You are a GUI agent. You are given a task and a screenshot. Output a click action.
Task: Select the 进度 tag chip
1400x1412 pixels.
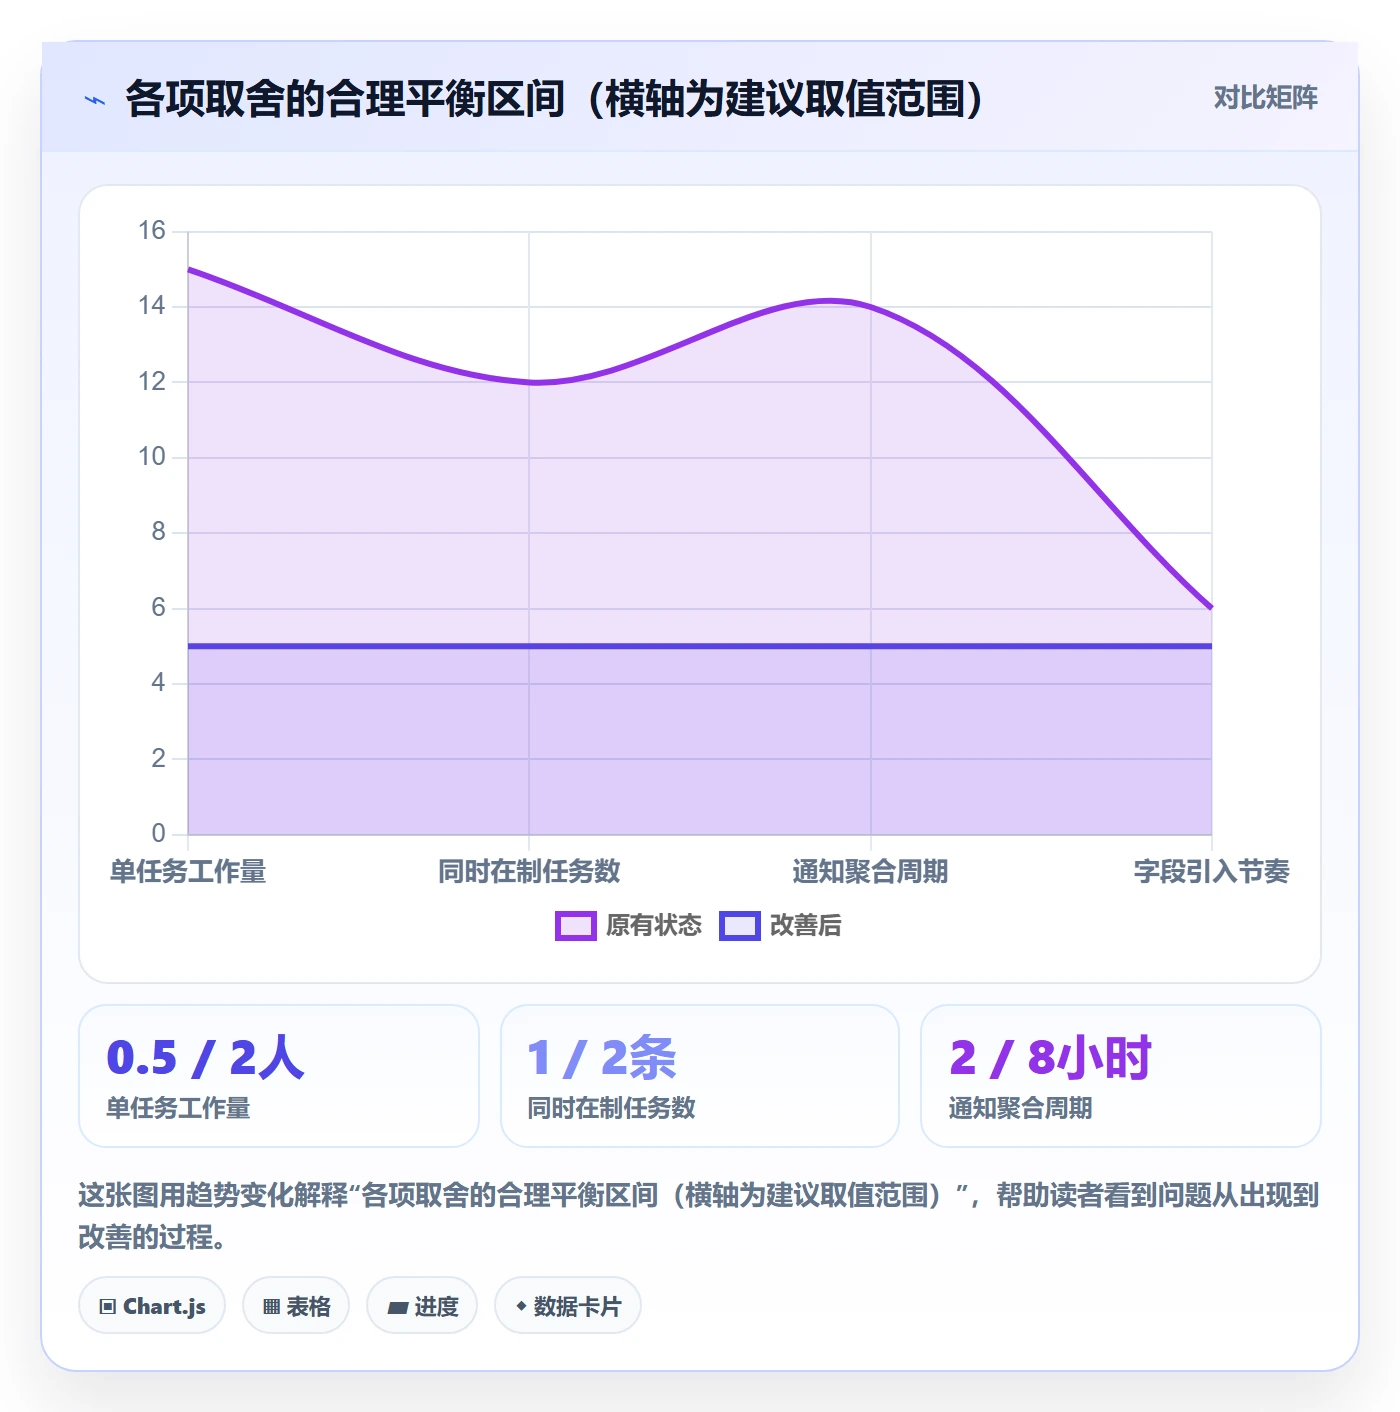tap(422, 1306)
